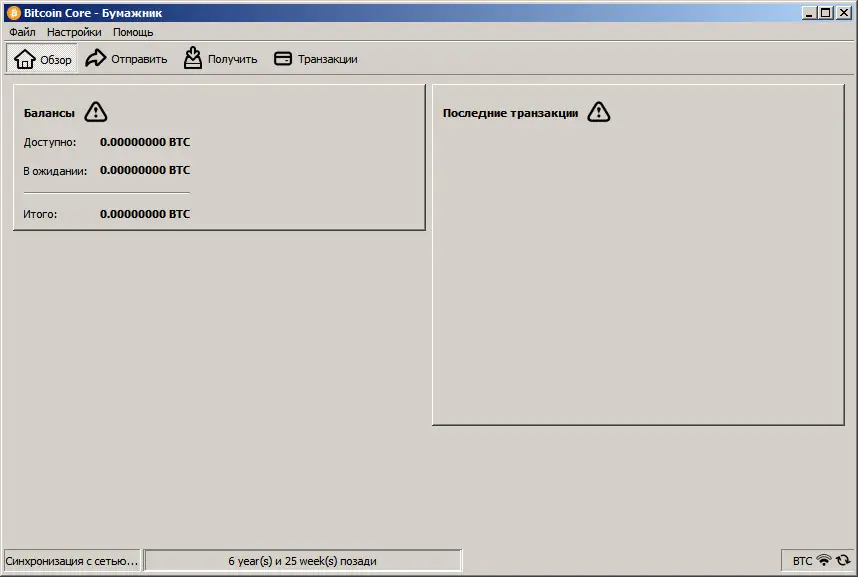The image size is (858, 577).
Task: Open the Обзор overview tab
Action: tap(43, 59)
